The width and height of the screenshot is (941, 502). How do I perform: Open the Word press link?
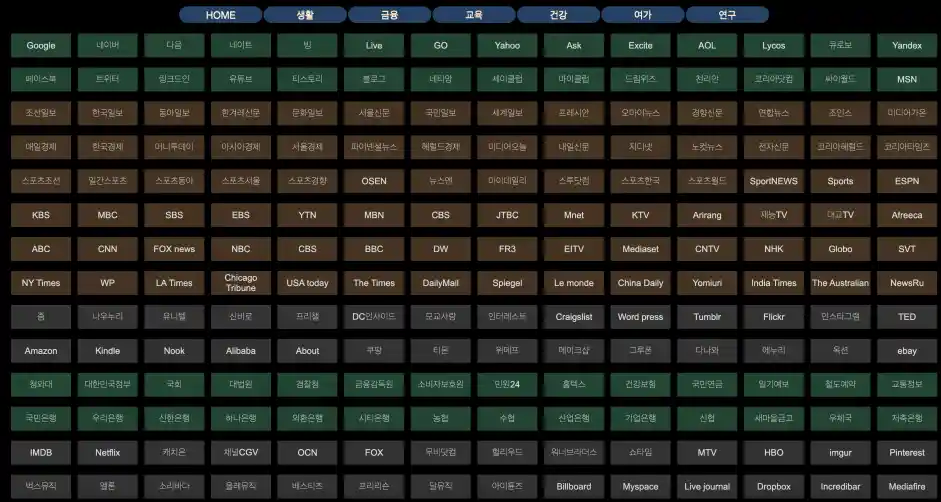[640, 316]
